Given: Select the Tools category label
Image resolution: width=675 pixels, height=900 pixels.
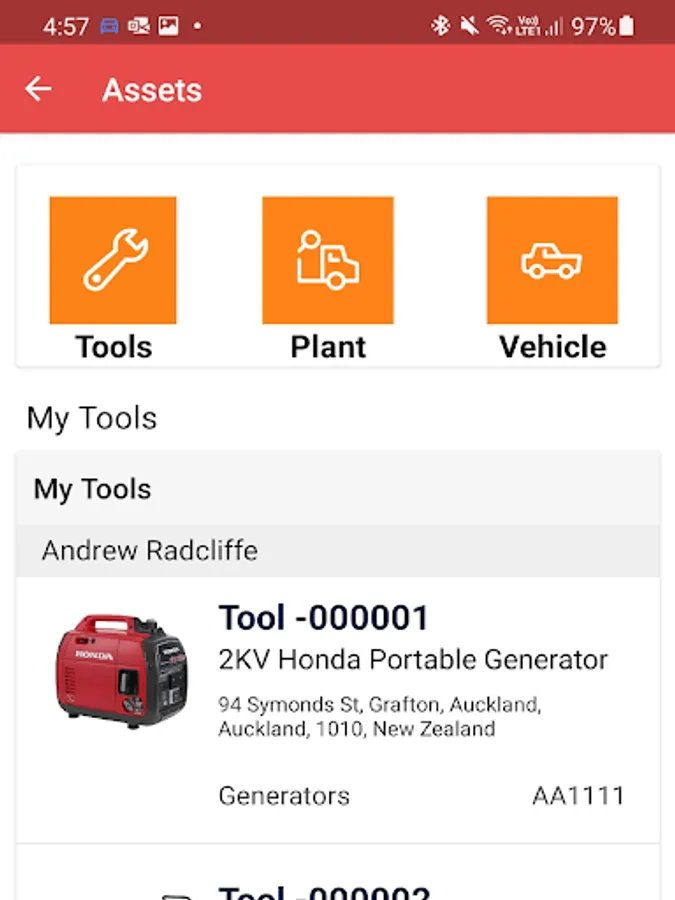Looking at the screenshot, I should click(114, 347).
